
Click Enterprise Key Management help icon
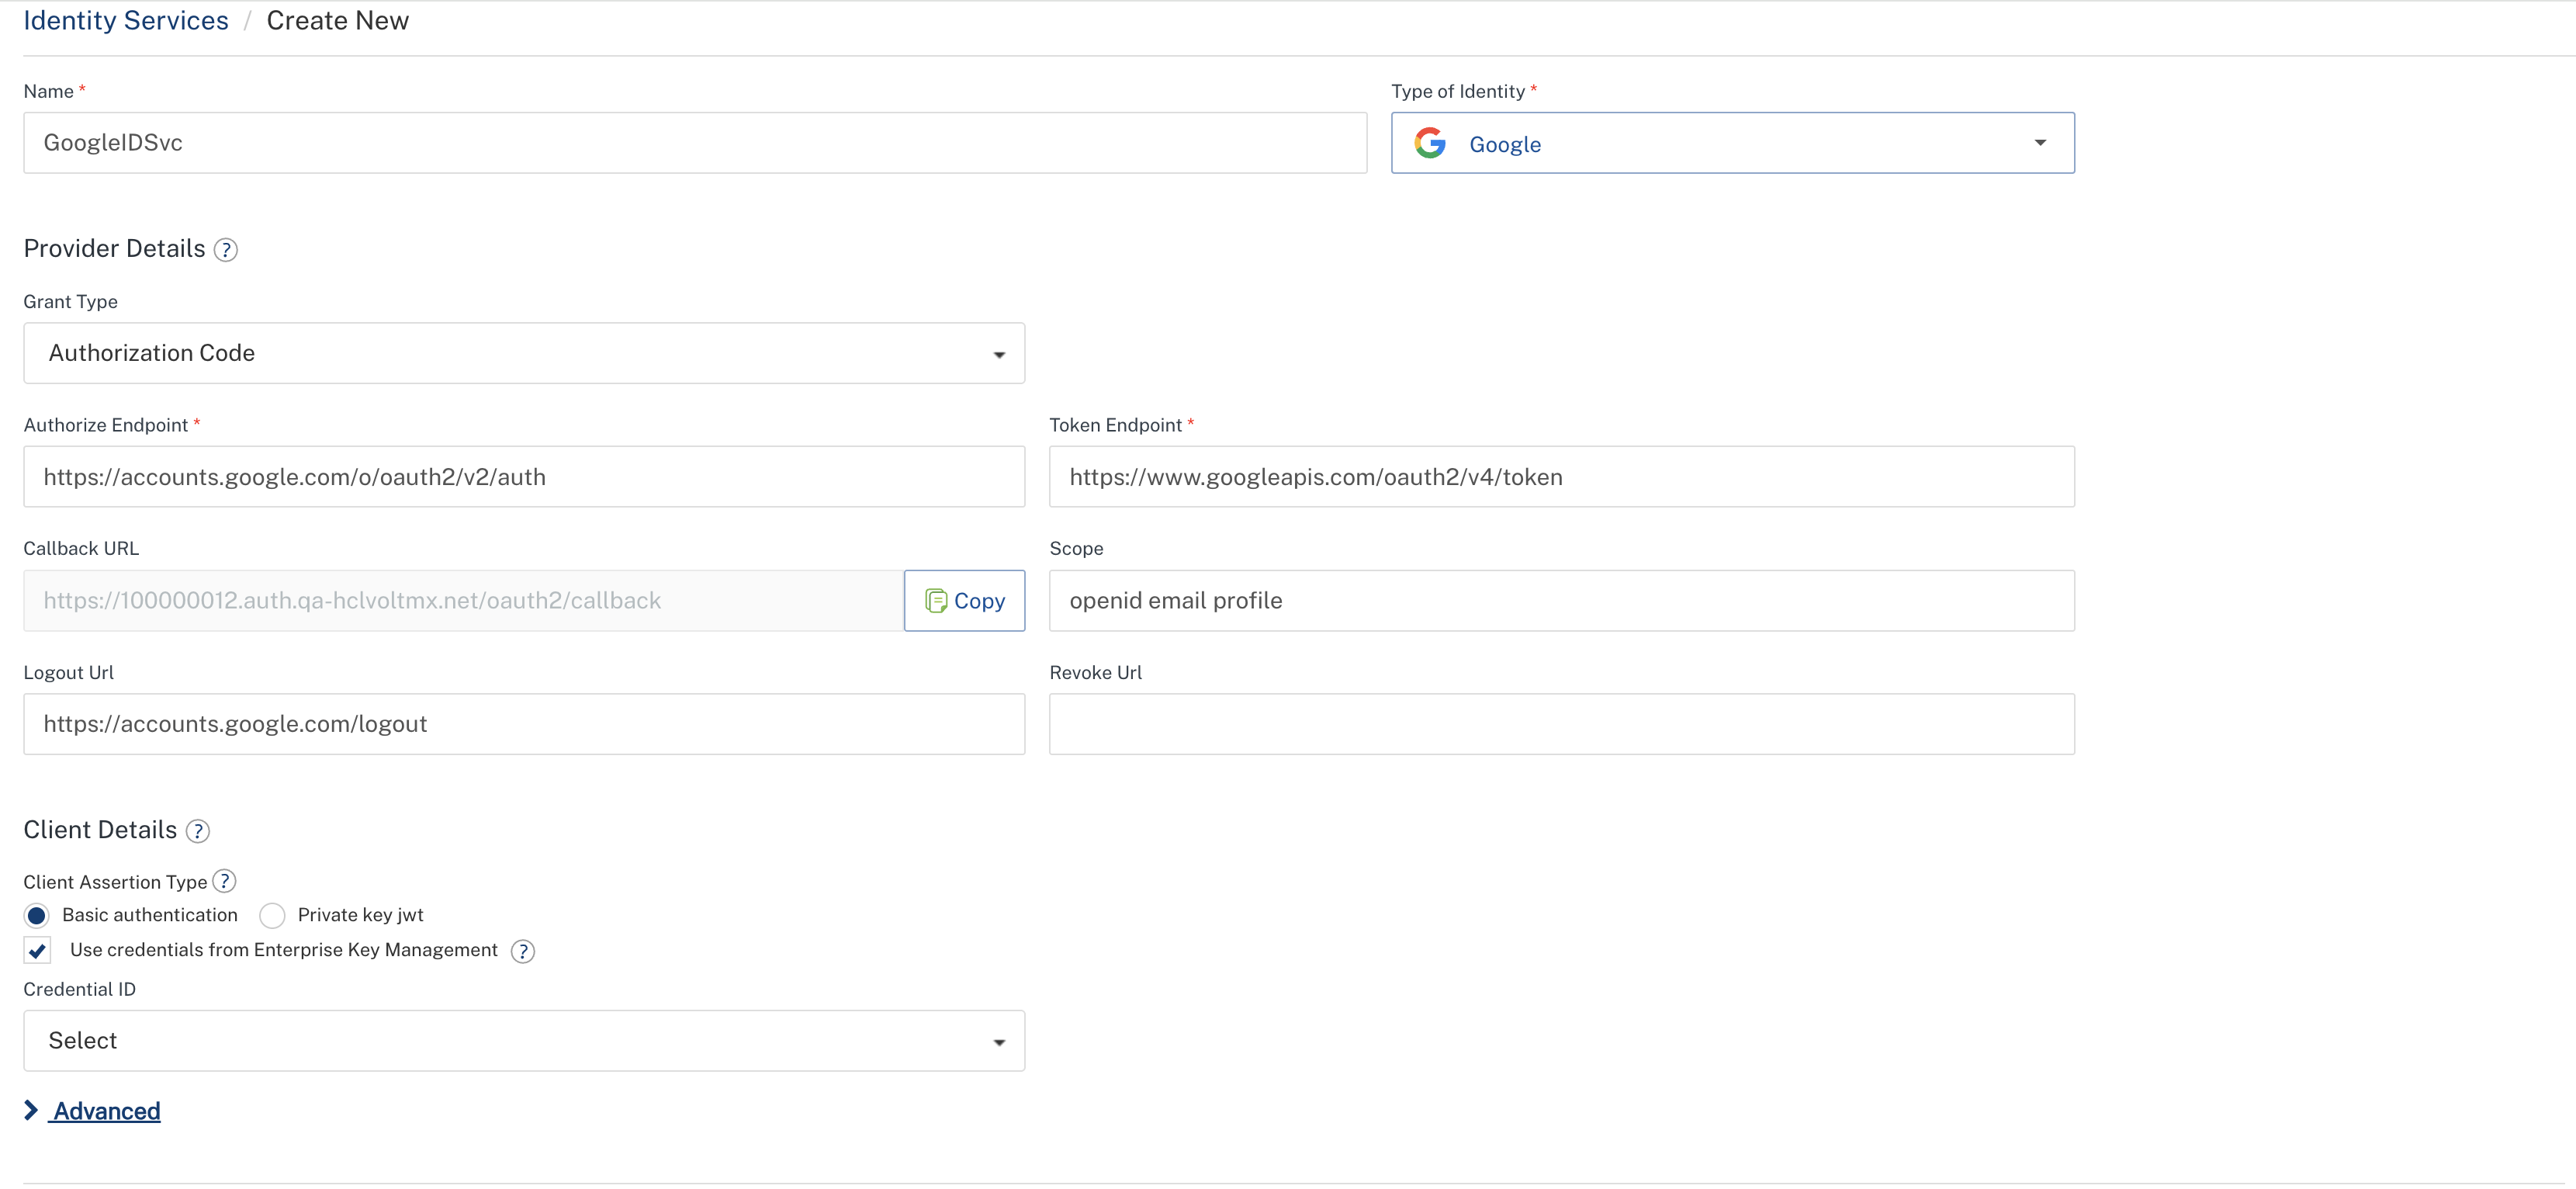(522, 951)
